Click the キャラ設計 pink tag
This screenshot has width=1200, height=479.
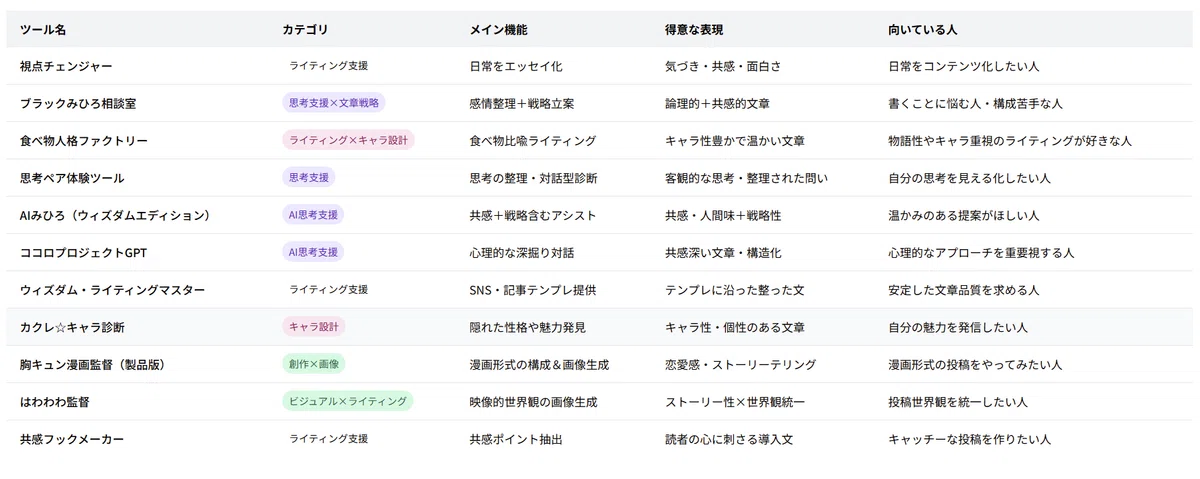[x=314, y=327]
